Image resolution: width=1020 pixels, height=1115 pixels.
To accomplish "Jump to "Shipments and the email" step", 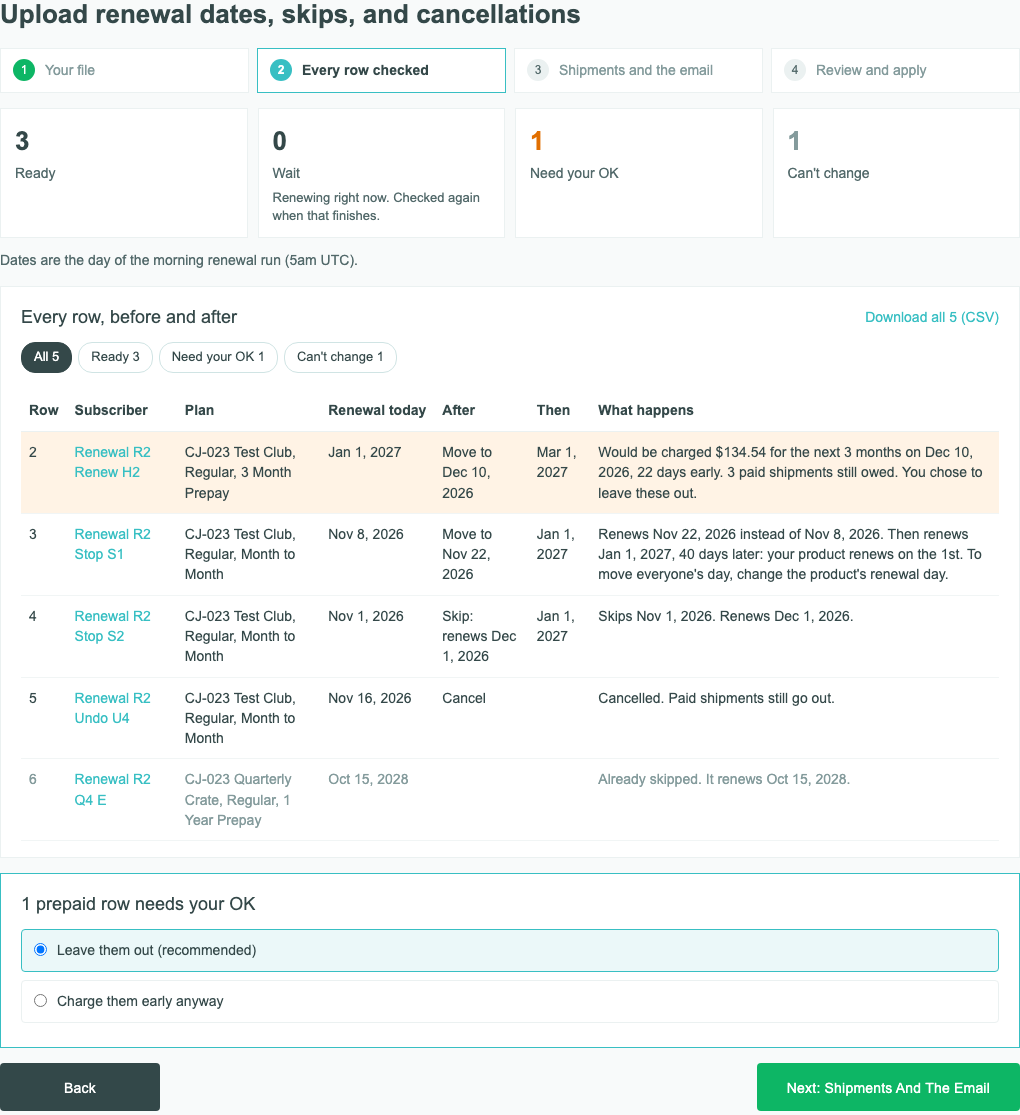I will pyautogui.click(x=638, y=70).
